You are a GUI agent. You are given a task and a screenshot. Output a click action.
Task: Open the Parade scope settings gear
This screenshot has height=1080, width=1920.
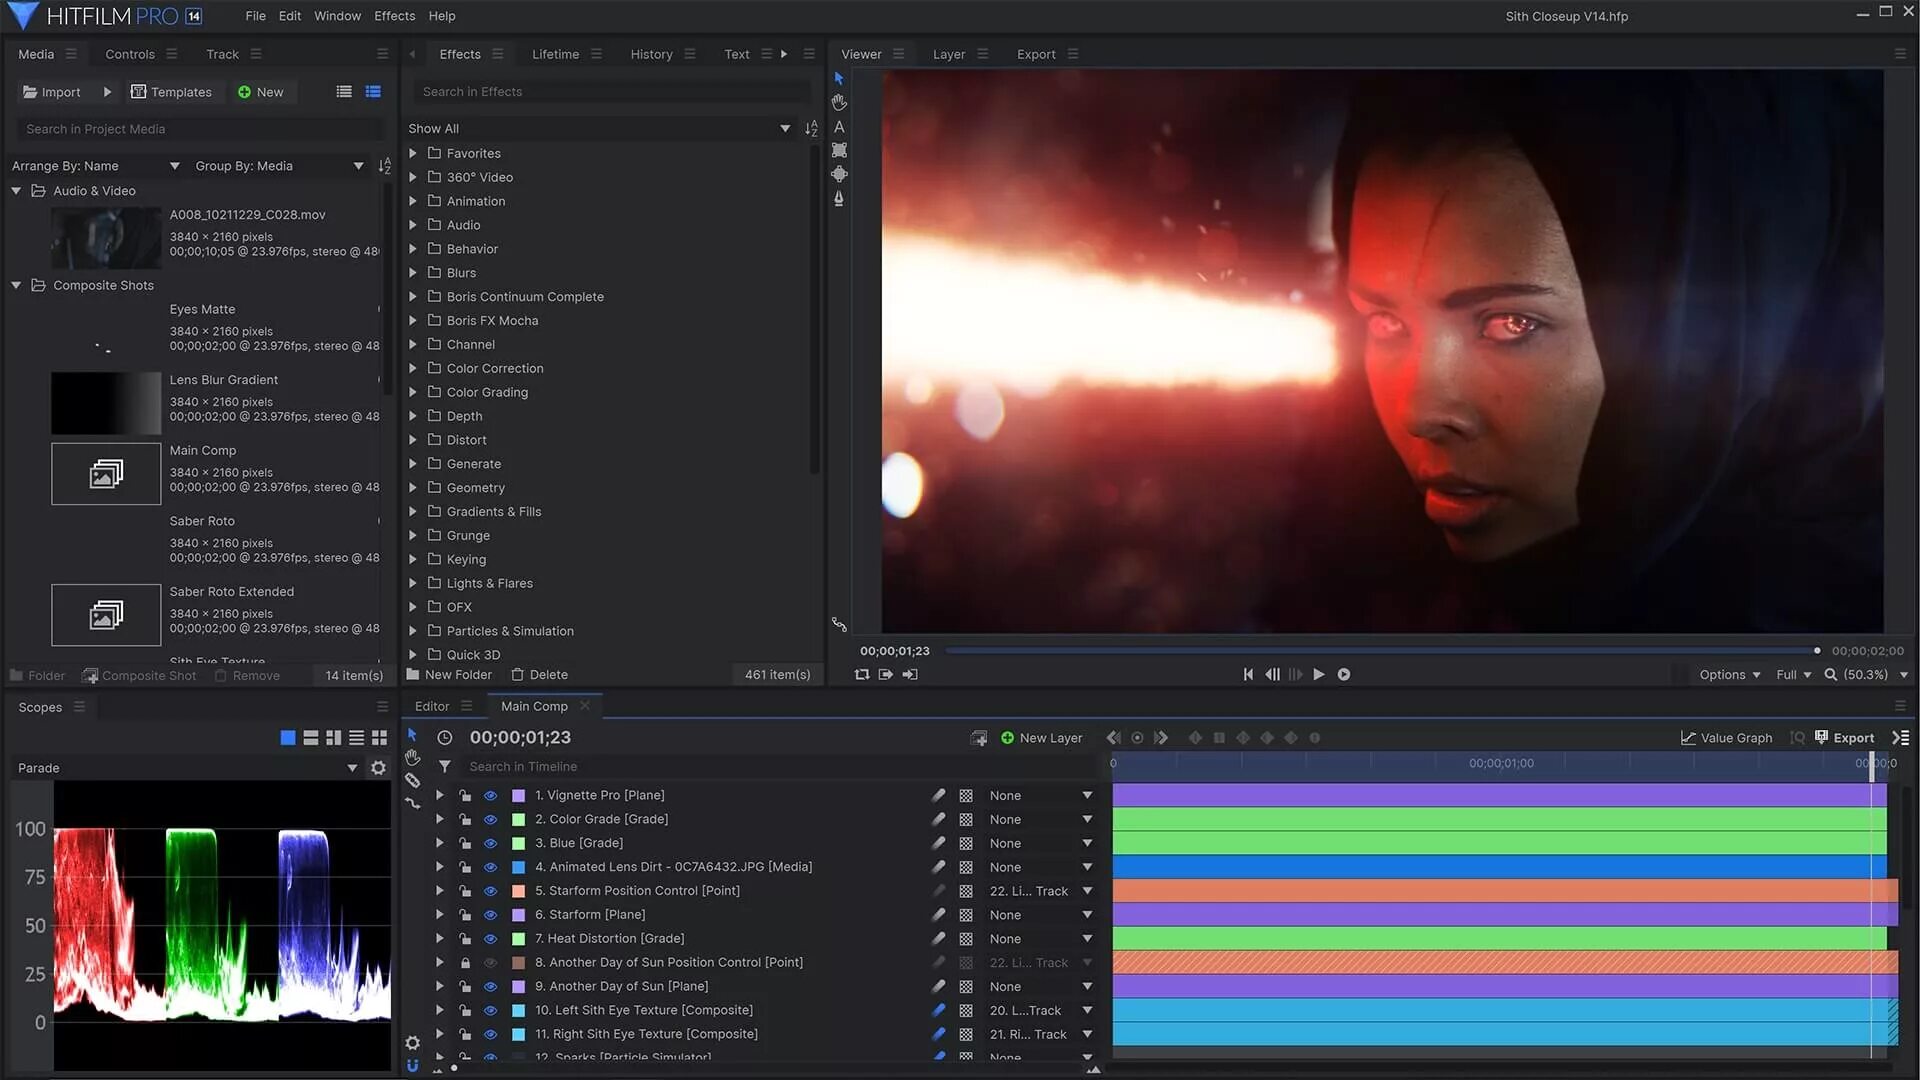click(x=378, y=768)
